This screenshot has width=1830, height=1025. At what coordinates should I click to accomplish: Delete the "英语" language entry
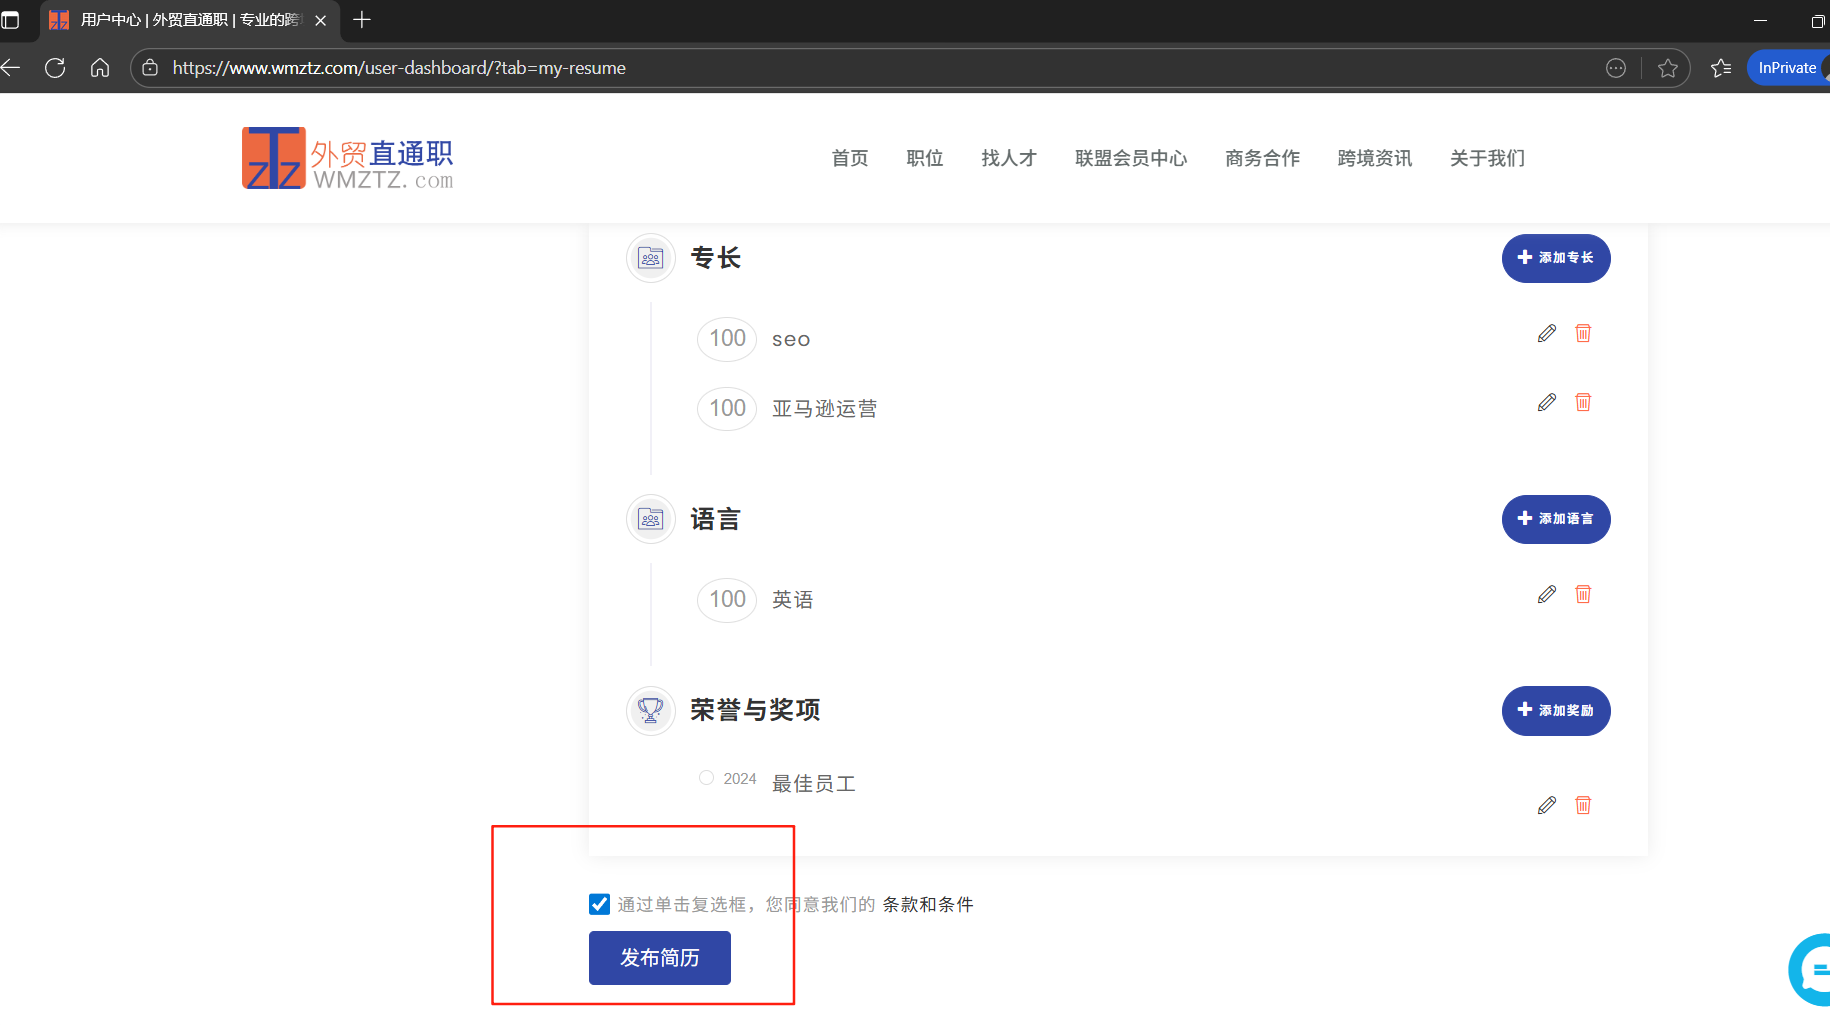point(1583,593)
